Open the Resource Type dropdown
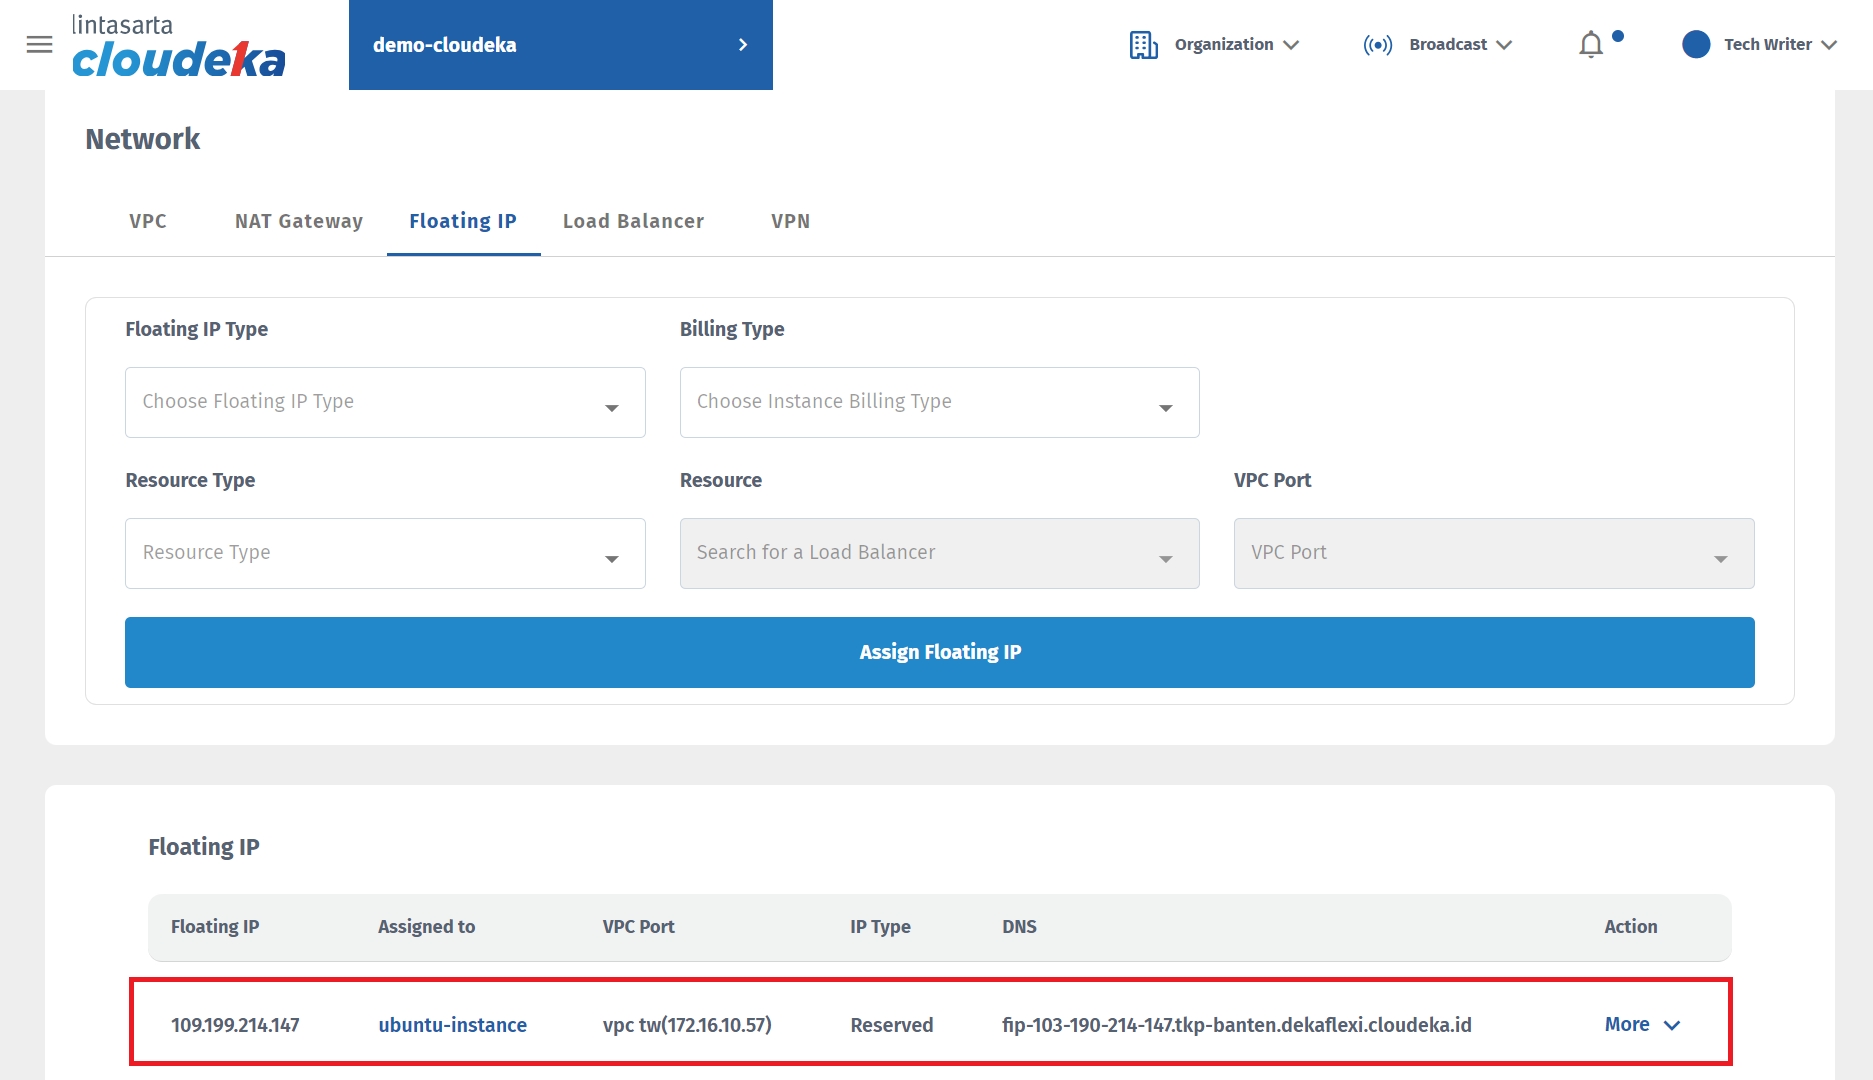The height and width of the screenshot is (1080, 1873). [x=385, y=553]
